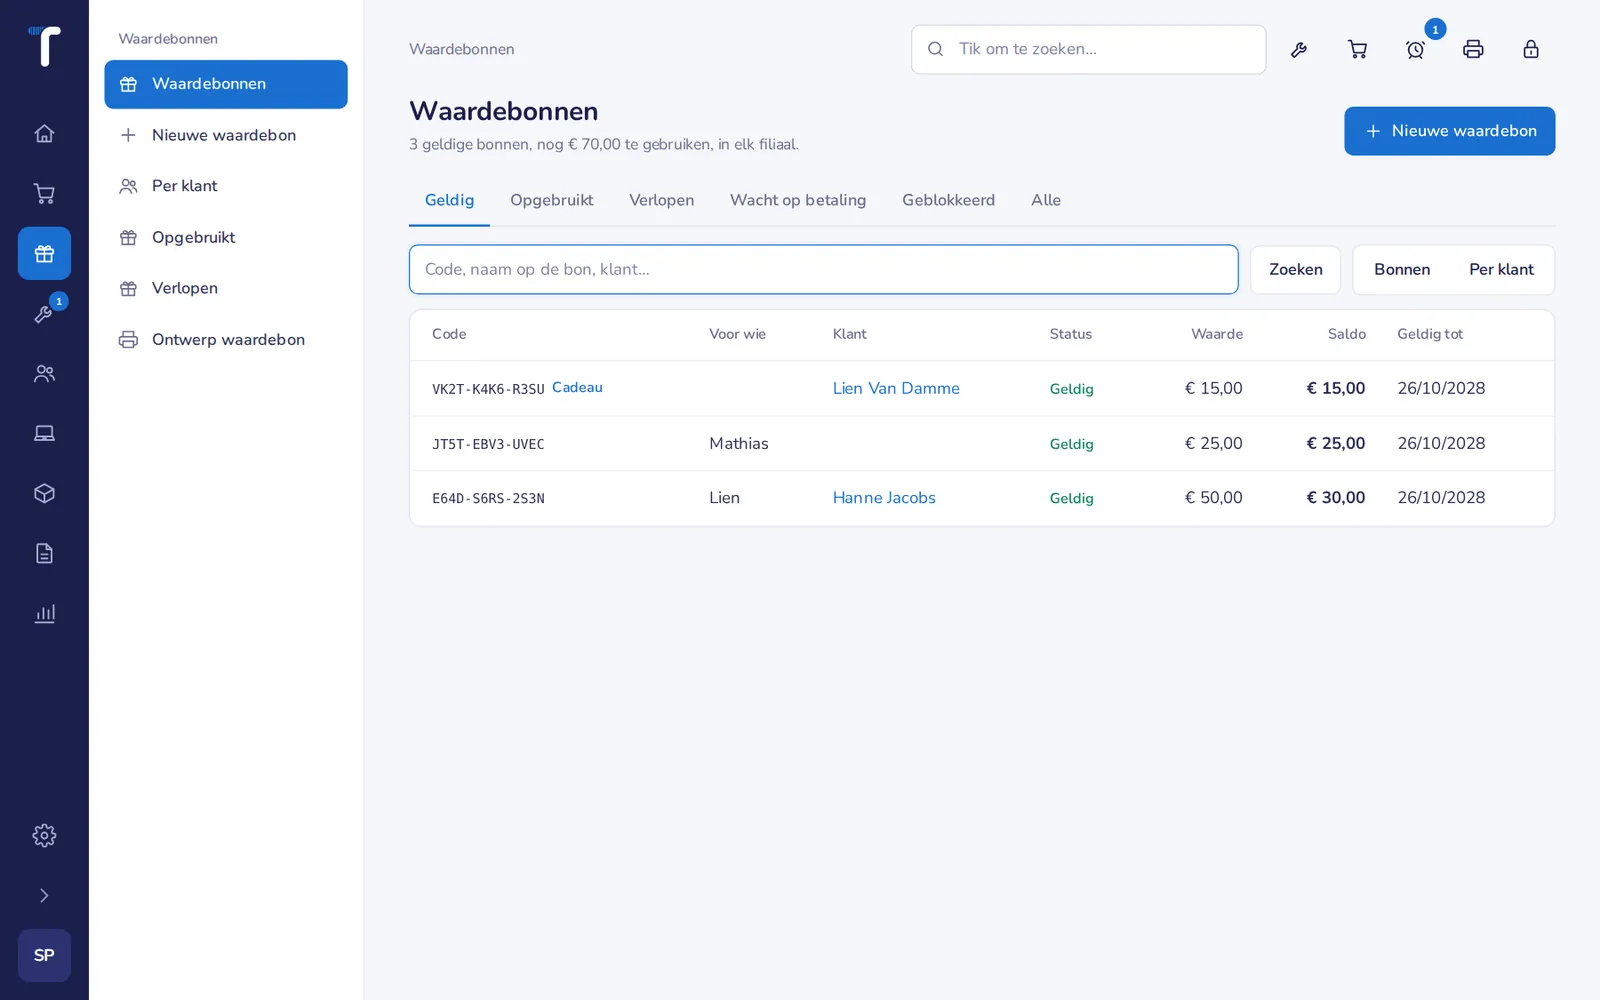Click voucher code 'JT5T-EBV3-UVEC'
The height and width of the screenshot is (1000, 1600).
(488, 444)
